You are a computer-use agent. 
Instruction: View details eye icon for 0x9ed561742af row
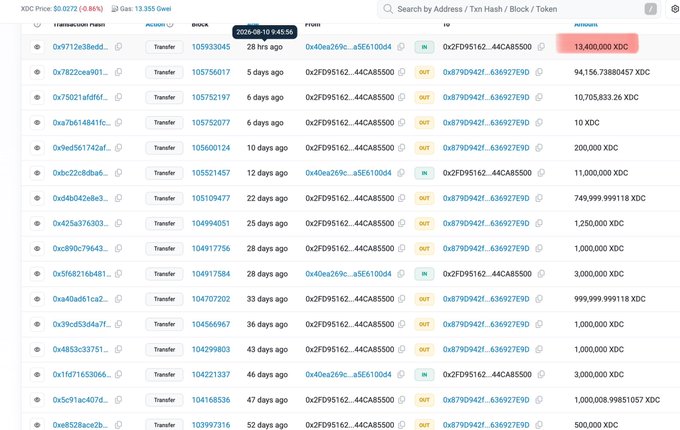(37, 148)
